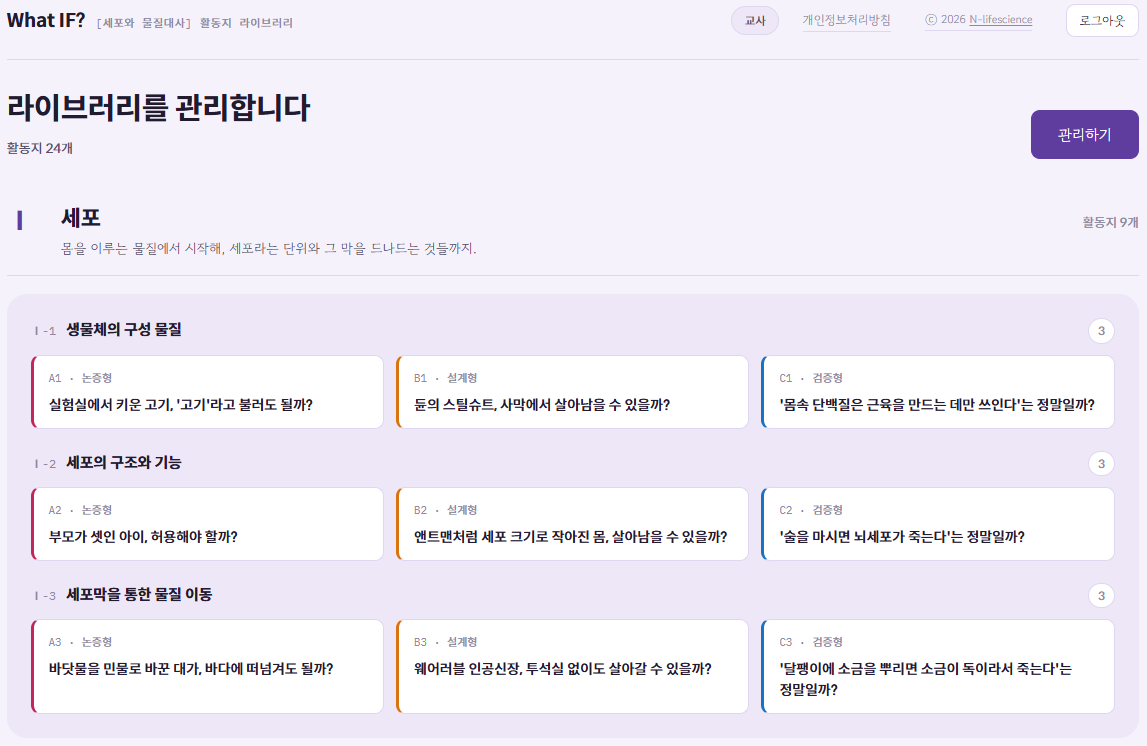Click the 세포의 구조와 기능 section title
This screenshot has width=1147, height=746.
(124, 463)
